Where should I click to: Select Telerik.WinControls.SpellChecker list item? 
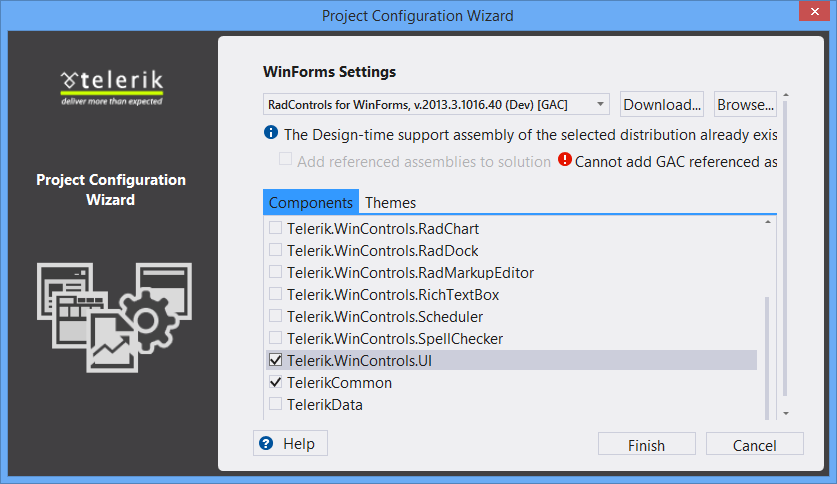coord(395,339)
